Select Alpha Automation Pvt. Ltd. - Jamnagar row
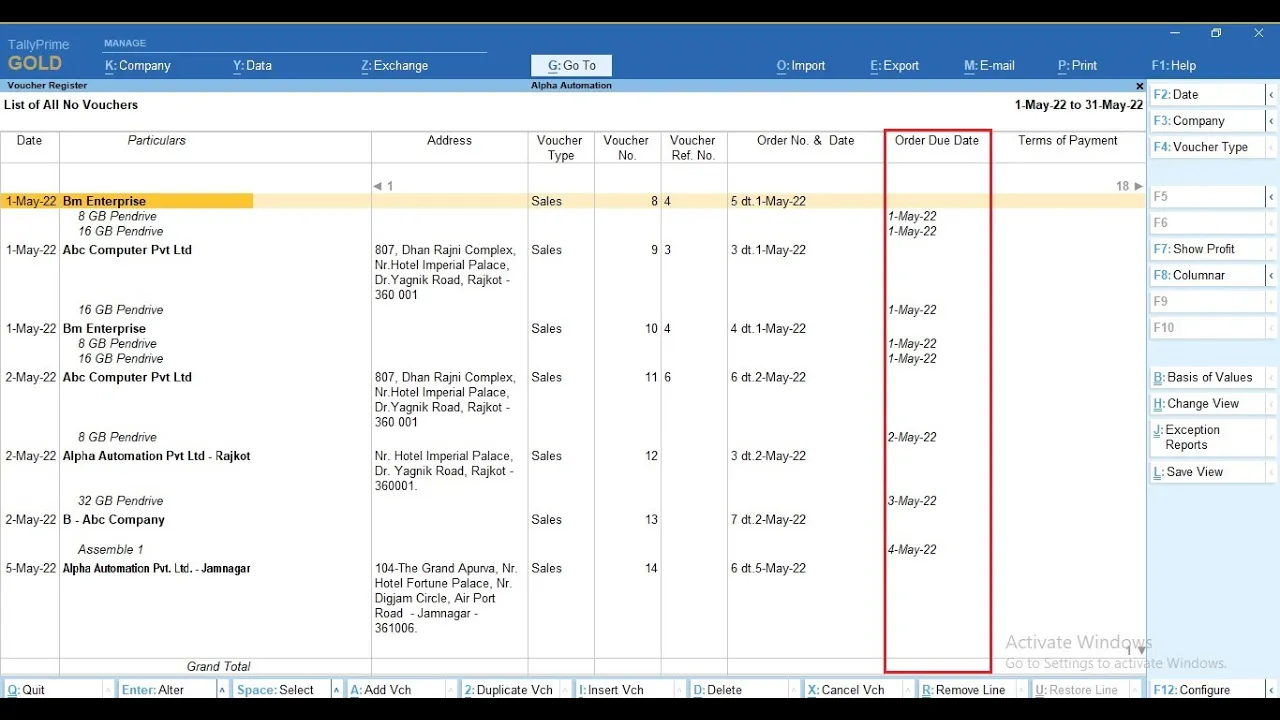The height and width of the screenshot is (720, 1280). pyautogui.click(x=573, y=569)
